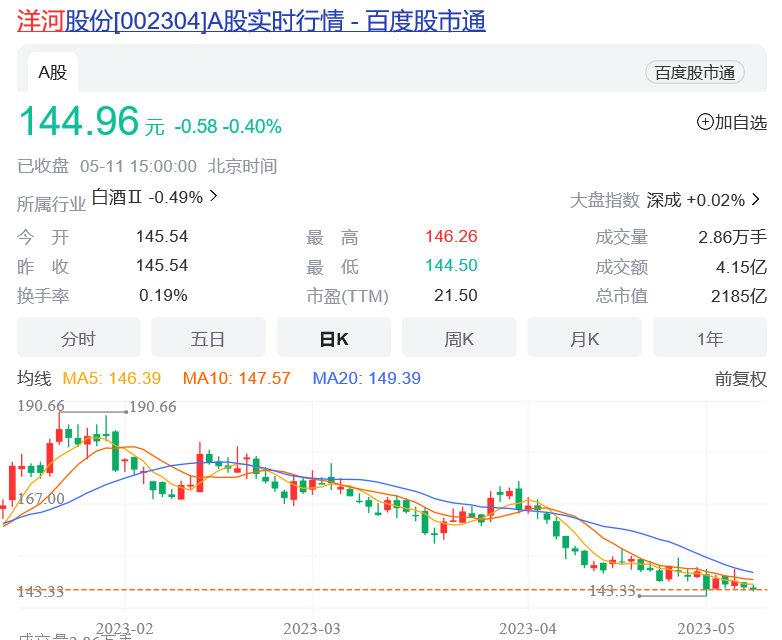Click the 总市值 value 2185亿
This screenshot has width=782, height=640.
739,296
